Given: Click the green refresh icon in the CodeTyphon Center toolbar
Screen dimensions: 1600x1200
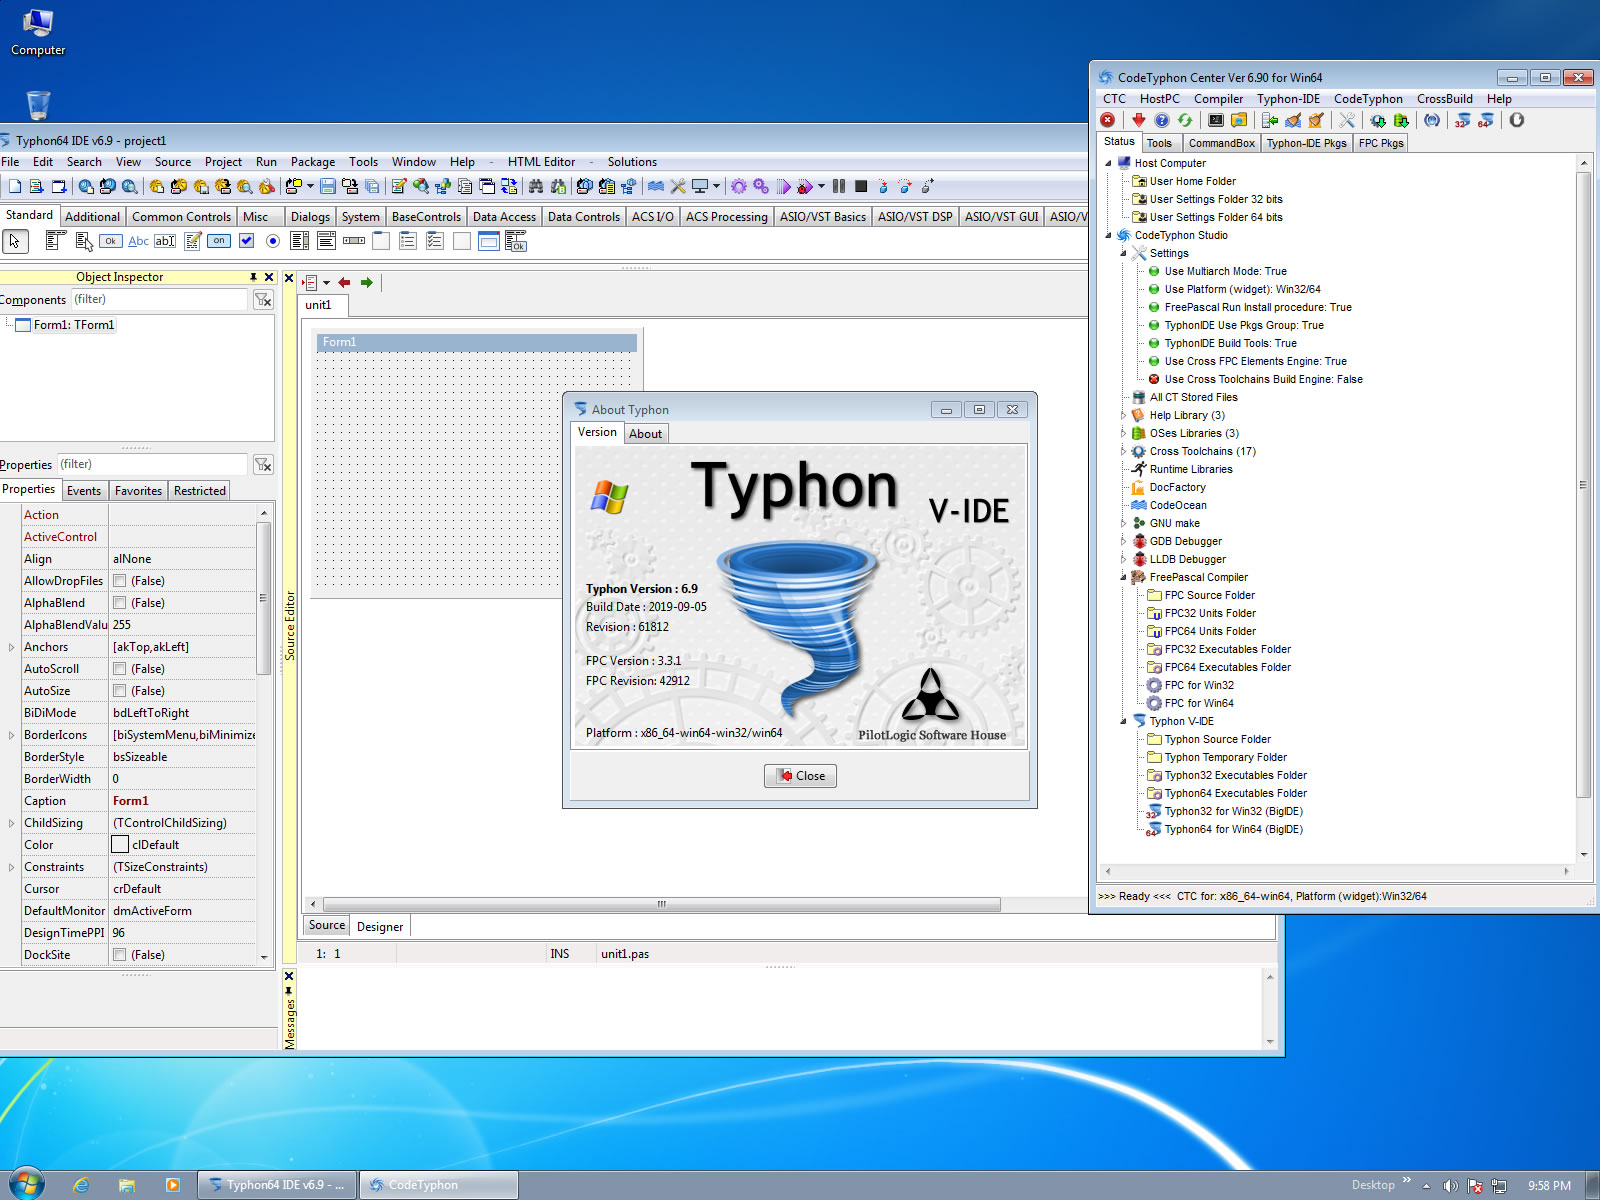Looking at the screenshot, I should [1185, 120].
